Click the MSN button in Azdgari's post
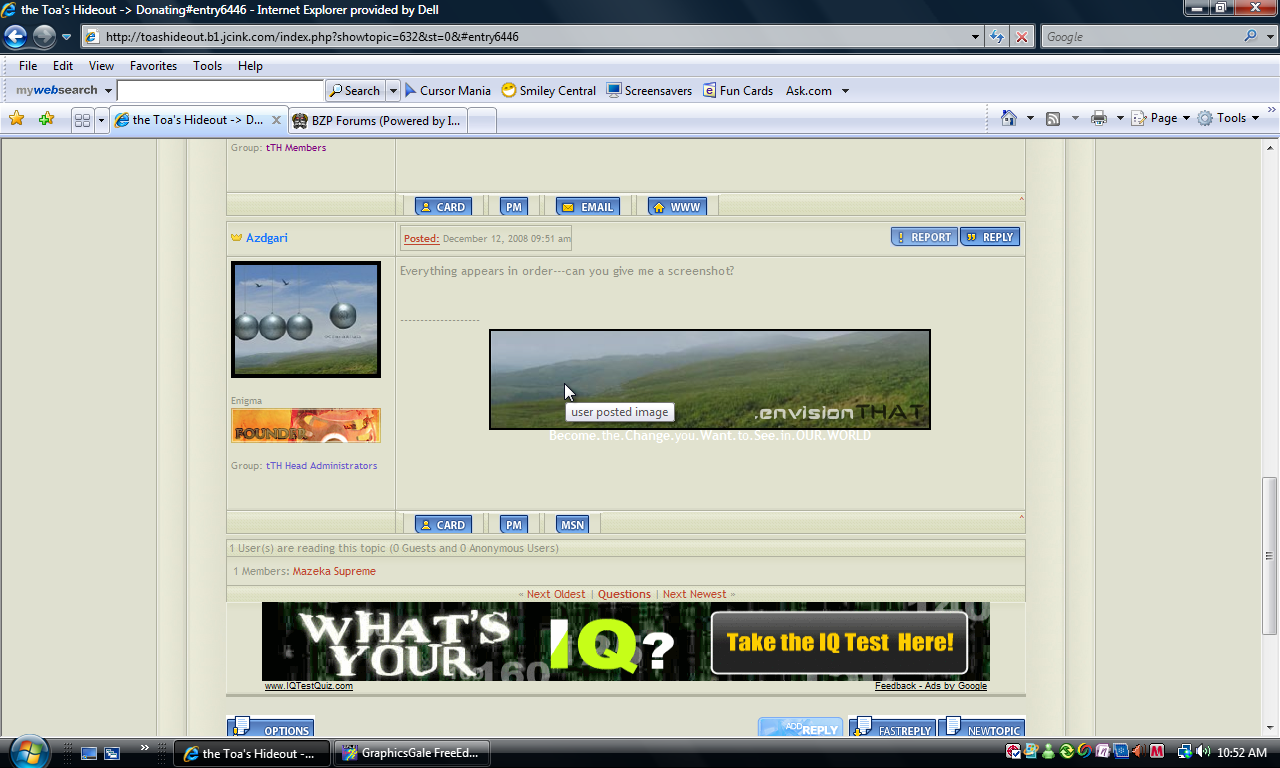The image size is (1280, 768). coord(572,524)
